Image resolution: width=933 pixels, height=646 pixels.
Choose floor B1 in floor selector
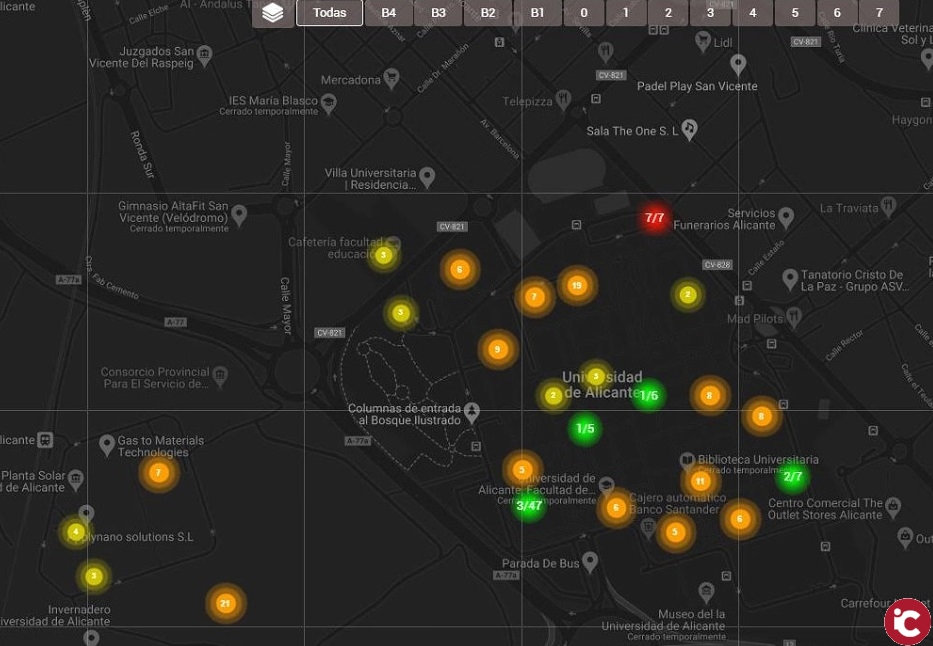538,13
